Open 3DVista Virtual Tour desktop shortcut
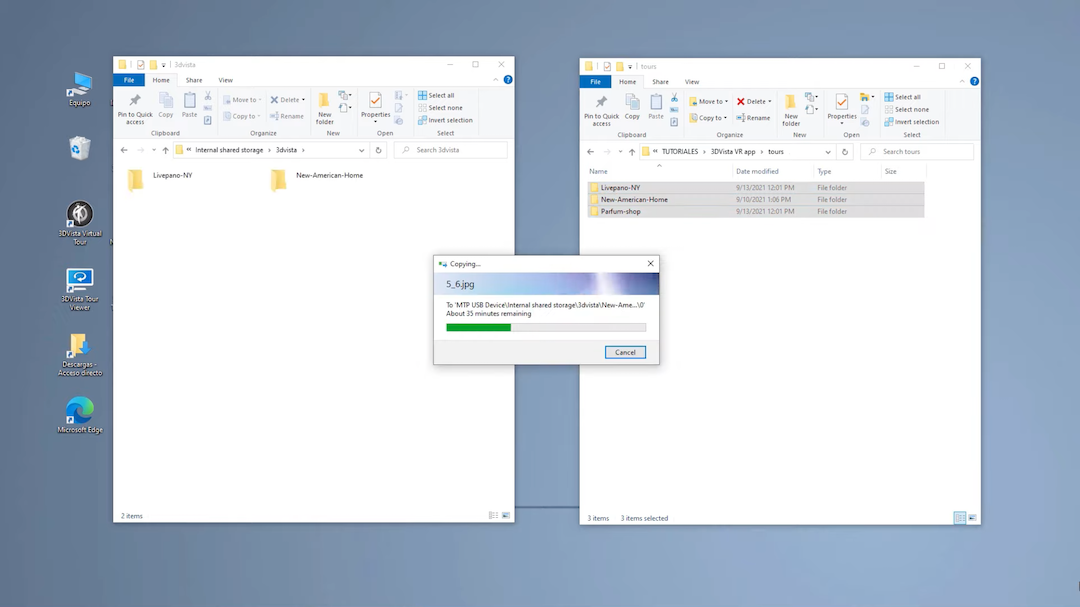Image resolution: width=1080 pixels, height=607 pixels. click(79, 215)
